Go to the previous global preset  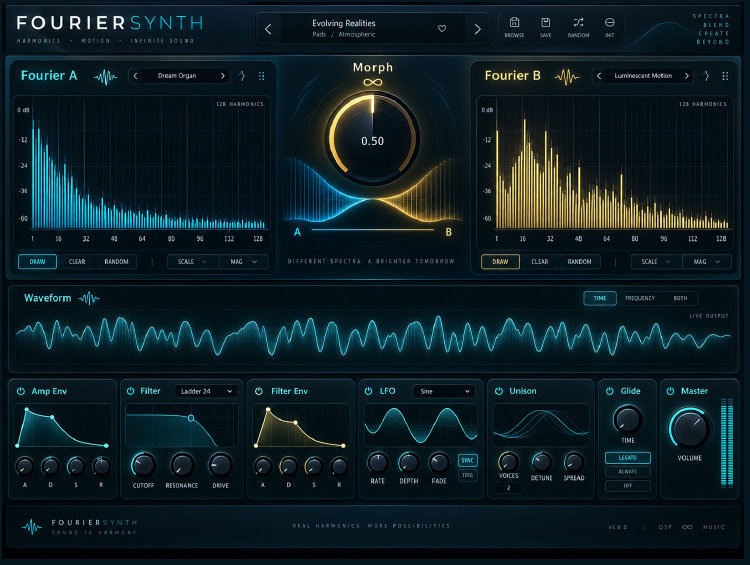point(268,29)
